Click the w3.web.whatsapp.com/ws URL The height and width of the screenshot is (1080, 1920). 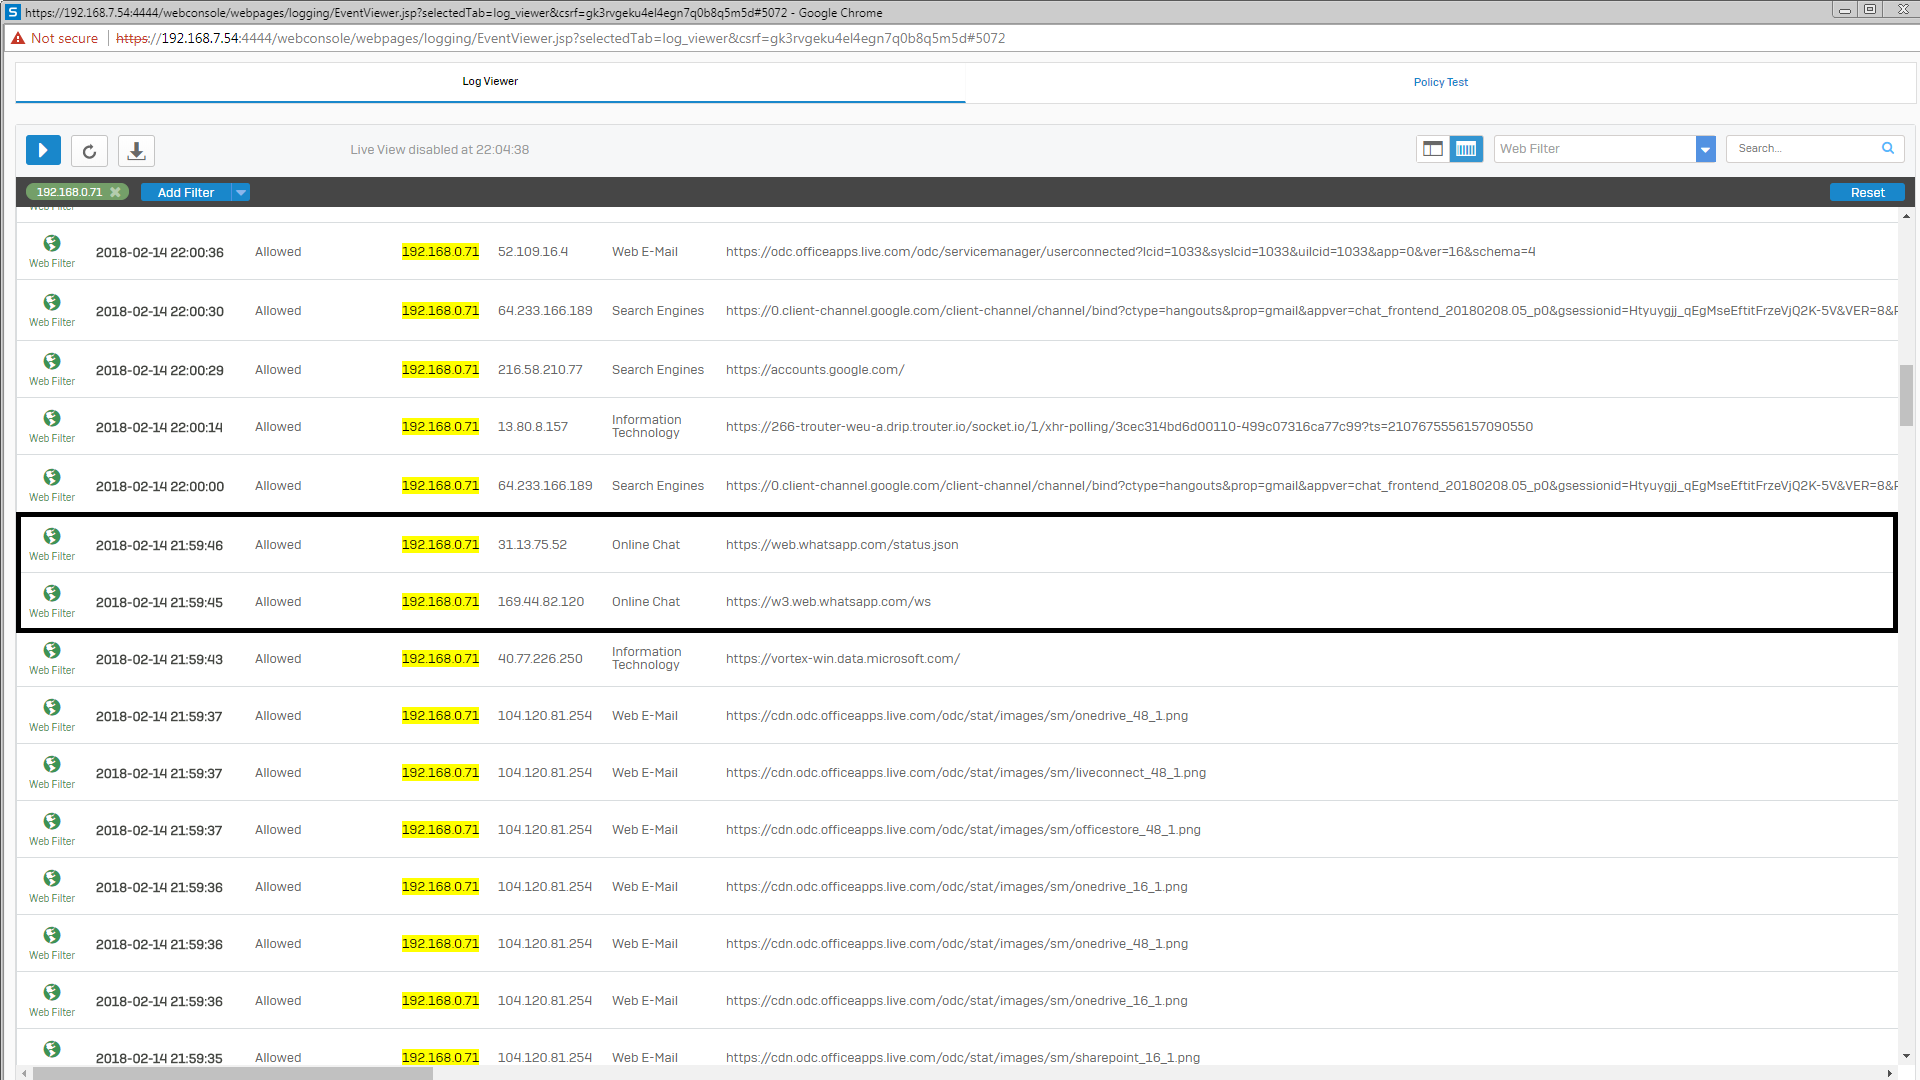click(828, 602)
